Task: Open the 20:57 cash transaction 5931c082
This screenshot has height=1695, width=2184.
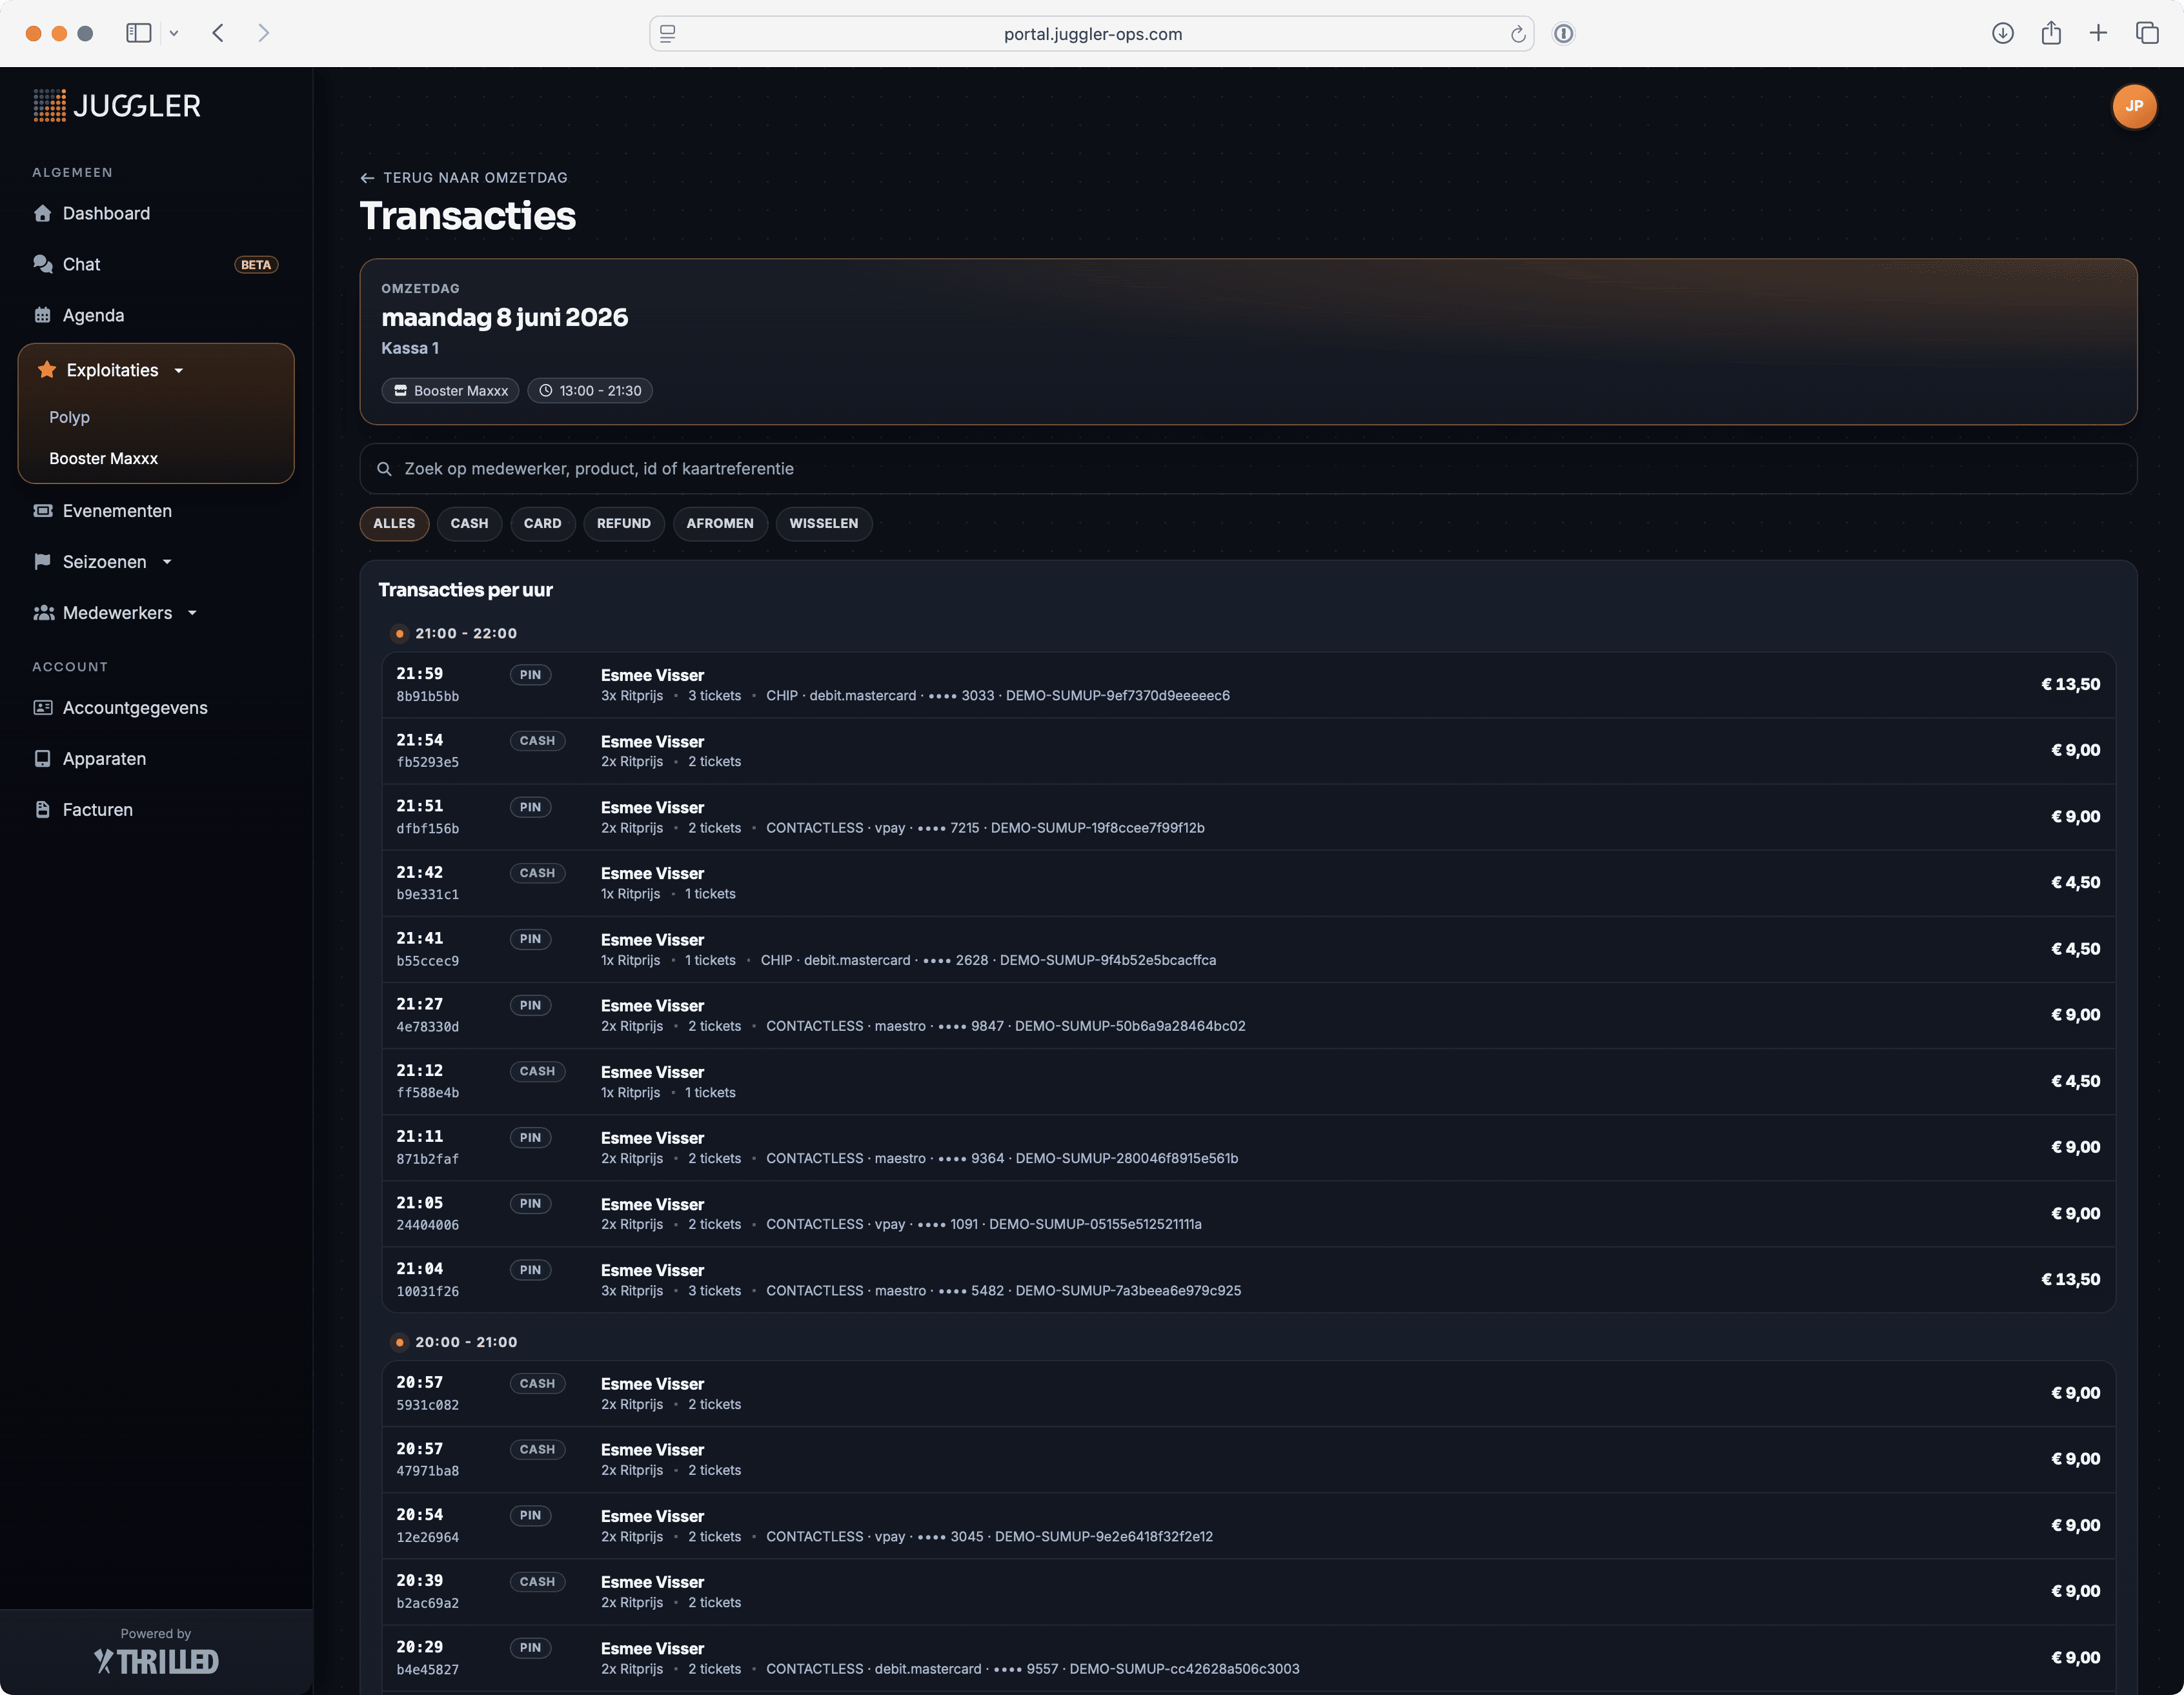Action: coord(1248,1393)
